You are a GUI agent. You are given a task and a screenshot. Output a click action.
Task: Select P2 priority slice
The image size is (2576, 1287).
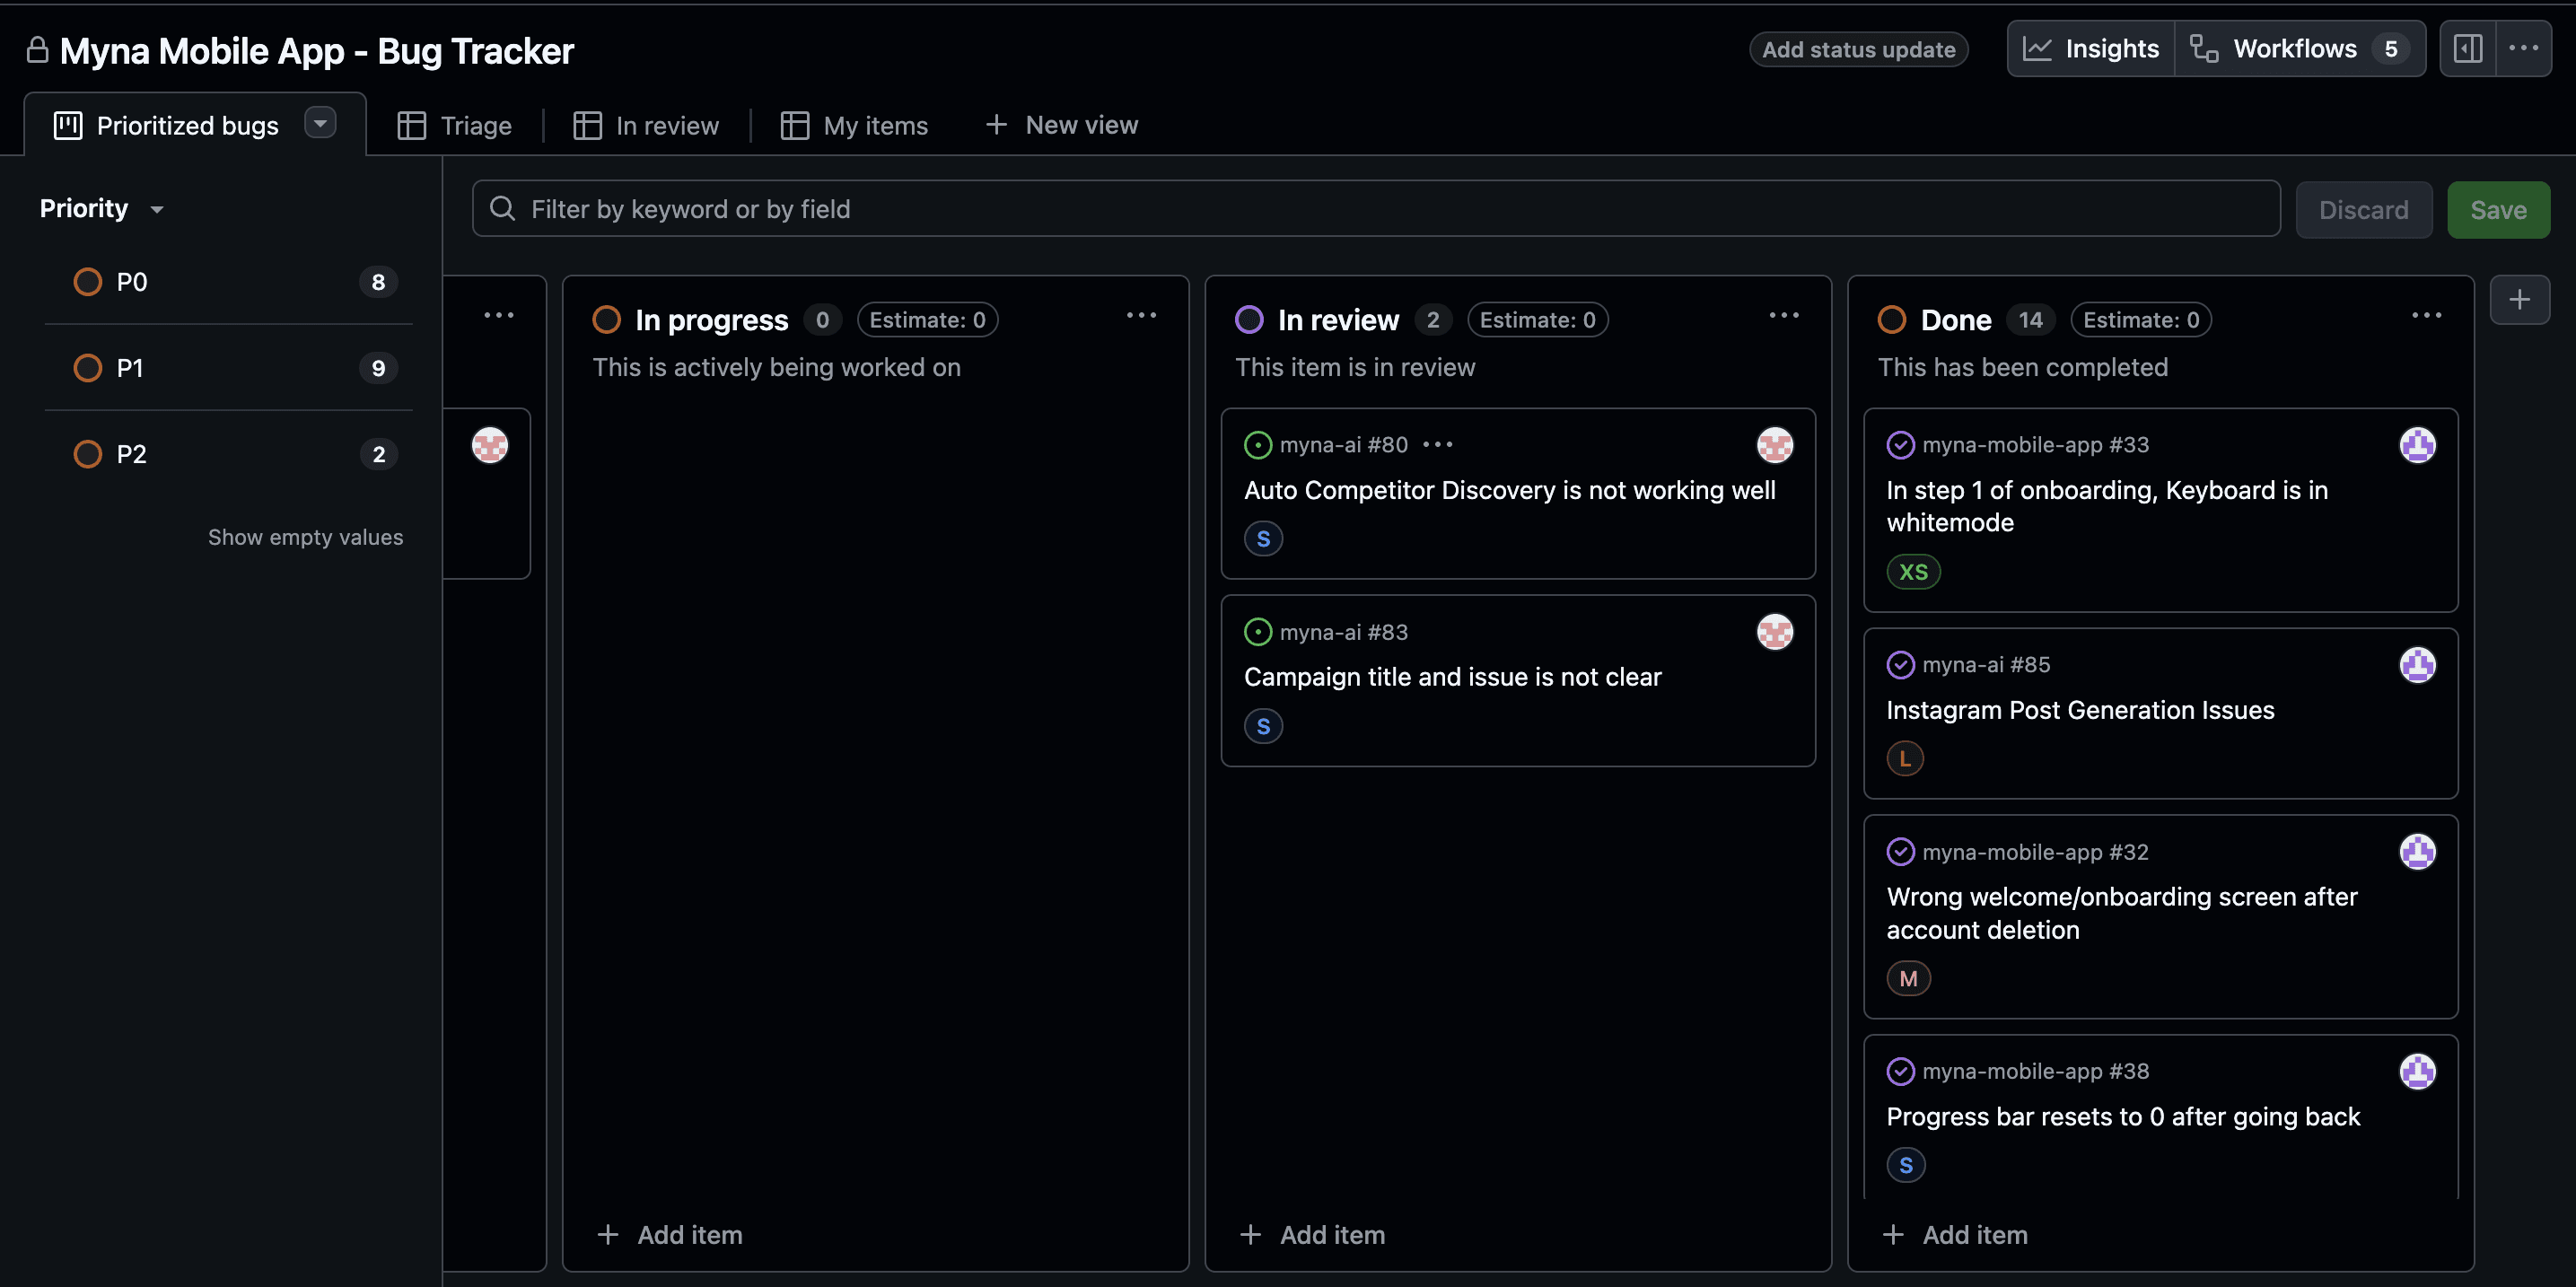click(x=130, y=454)
